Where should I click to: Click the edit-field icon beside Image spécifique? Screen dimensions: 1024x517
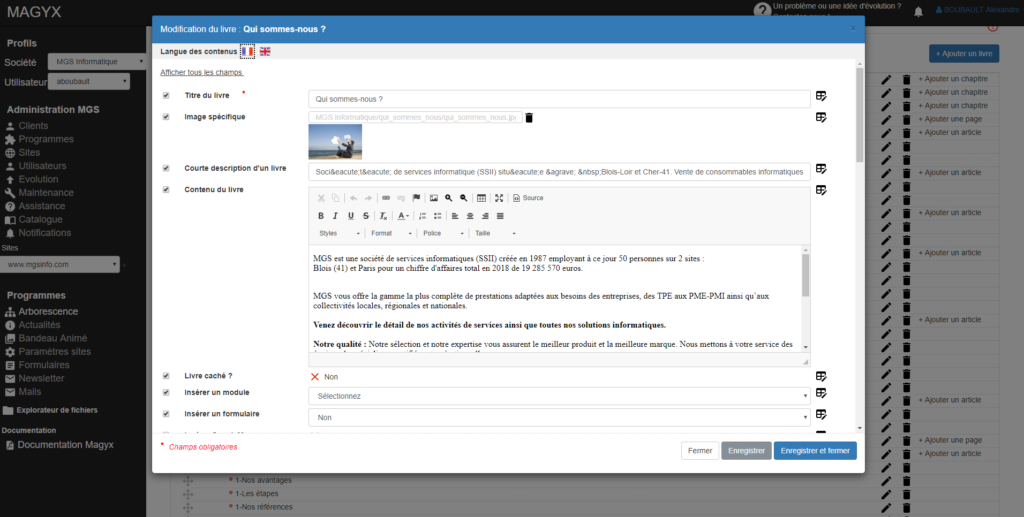pyautogui.click(x=821, y=118)
